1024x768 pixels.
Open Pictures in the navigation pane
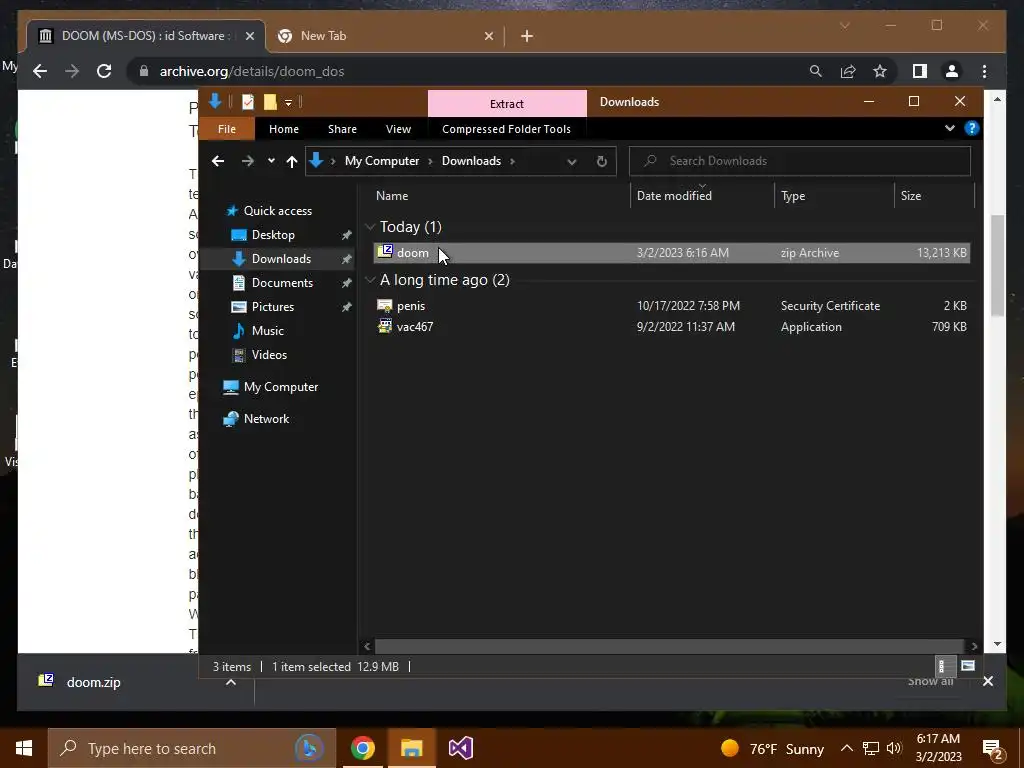click(272, 307)
